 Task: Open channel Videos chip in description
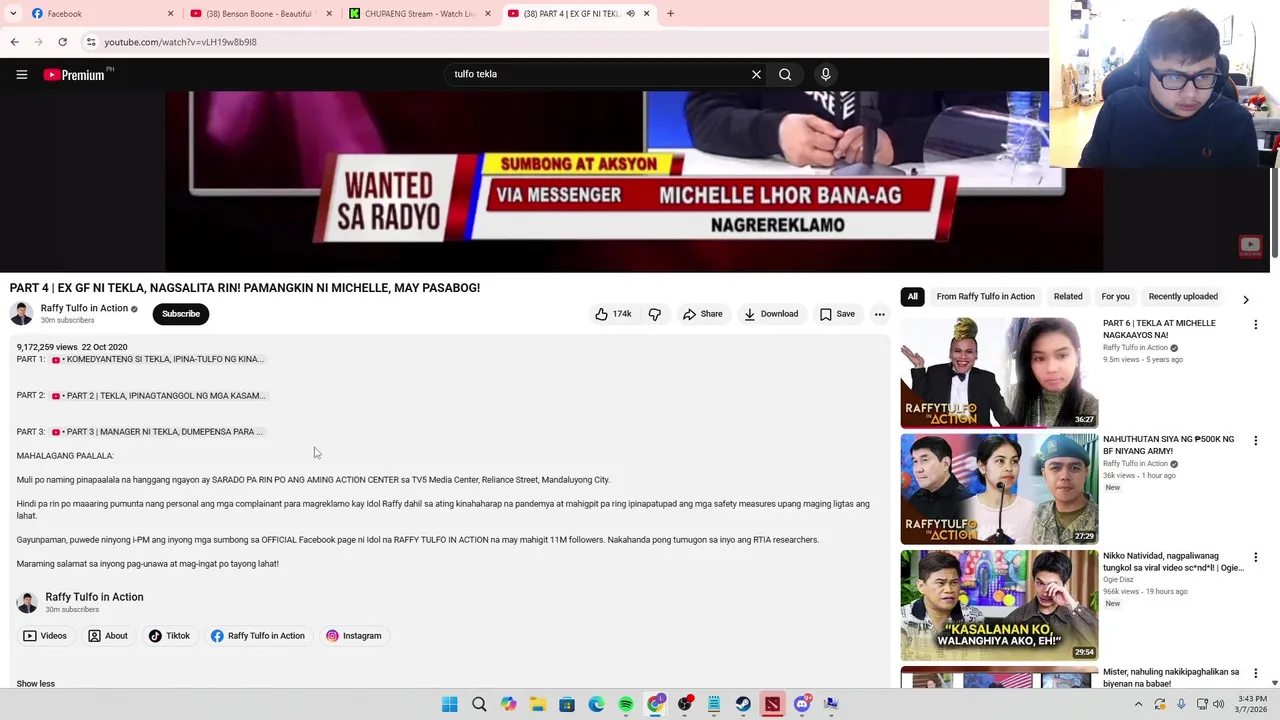point(45,636)
